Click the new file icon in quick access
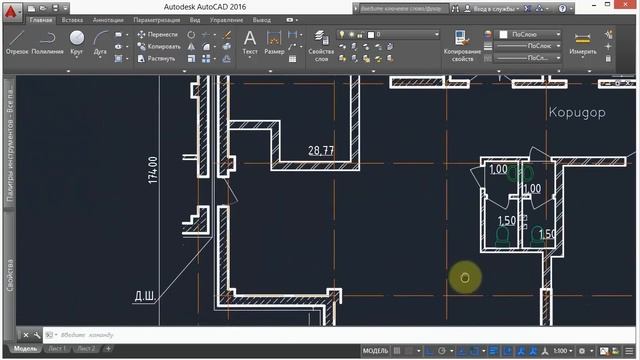This screenshot has height=360, width=640. 31,8
